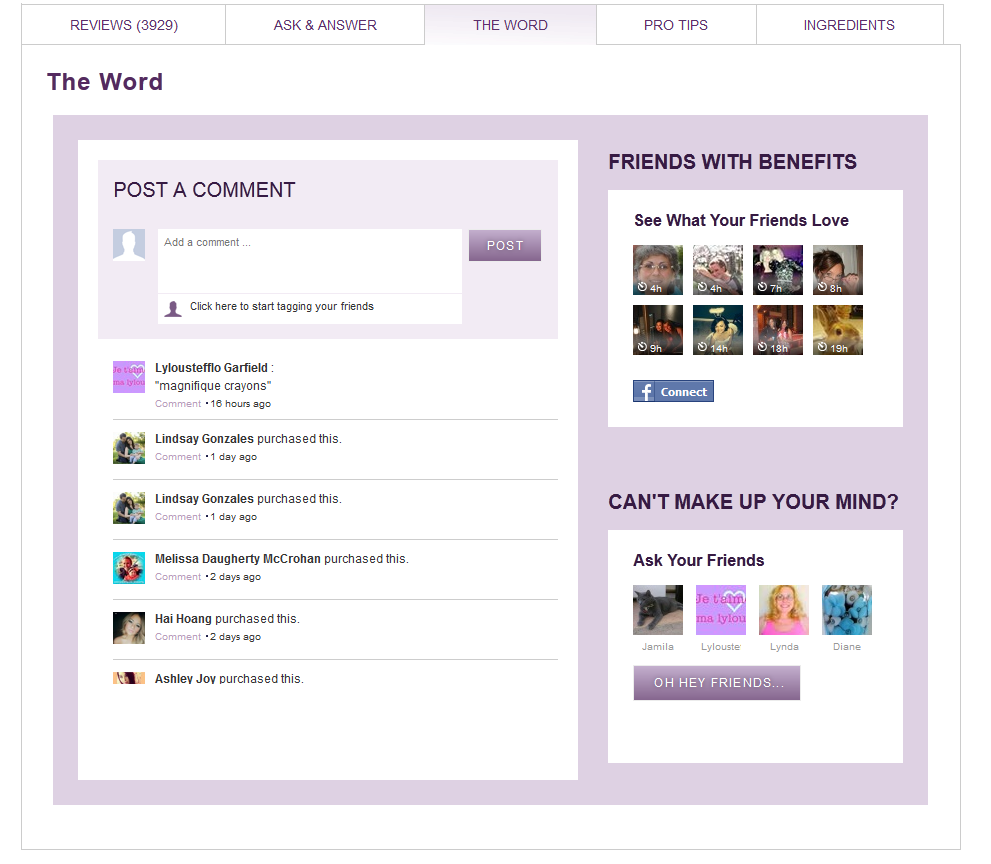Open the friend photo marked 14h
The image size is (991, 864).
click(x=718, y=330)
